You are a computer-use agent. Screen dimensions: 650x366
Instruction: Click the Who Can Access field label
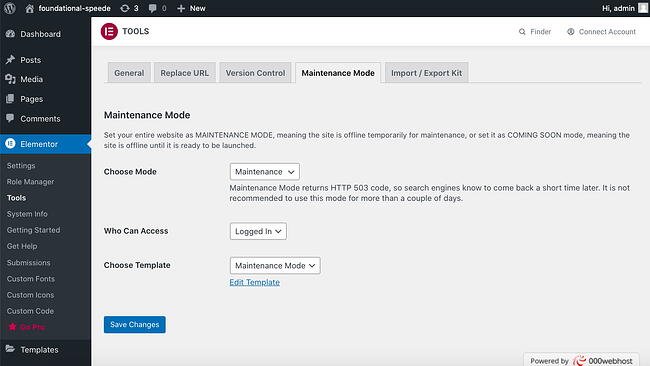[x=136, y=231]
